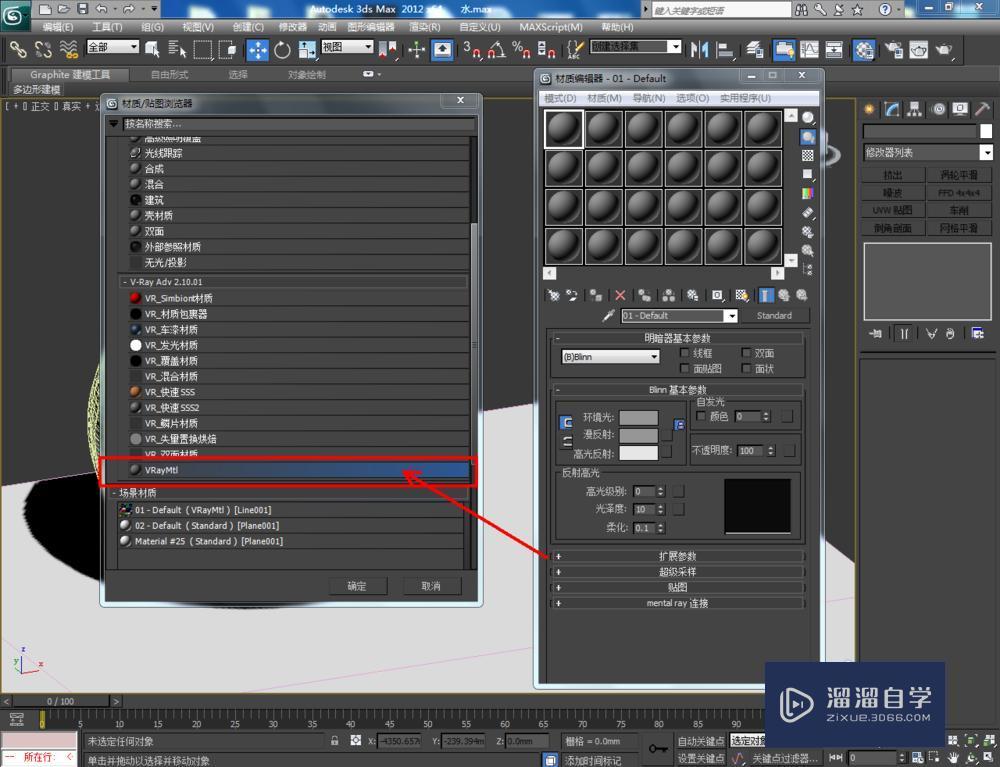Open the 视图 reference coordinate dropdown
The height and width of the screenshot is (767, 1000).
[346, 47]
